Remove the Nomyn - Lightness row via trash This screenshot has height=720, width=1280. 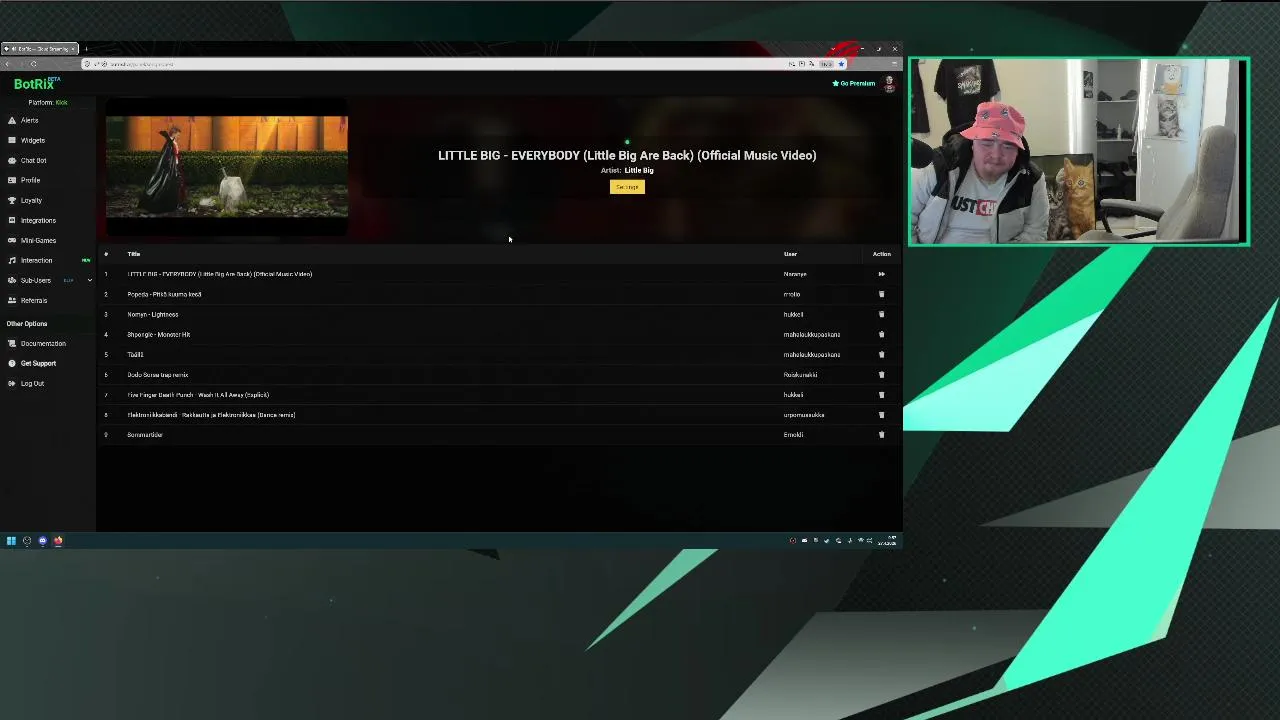[881, 314]
